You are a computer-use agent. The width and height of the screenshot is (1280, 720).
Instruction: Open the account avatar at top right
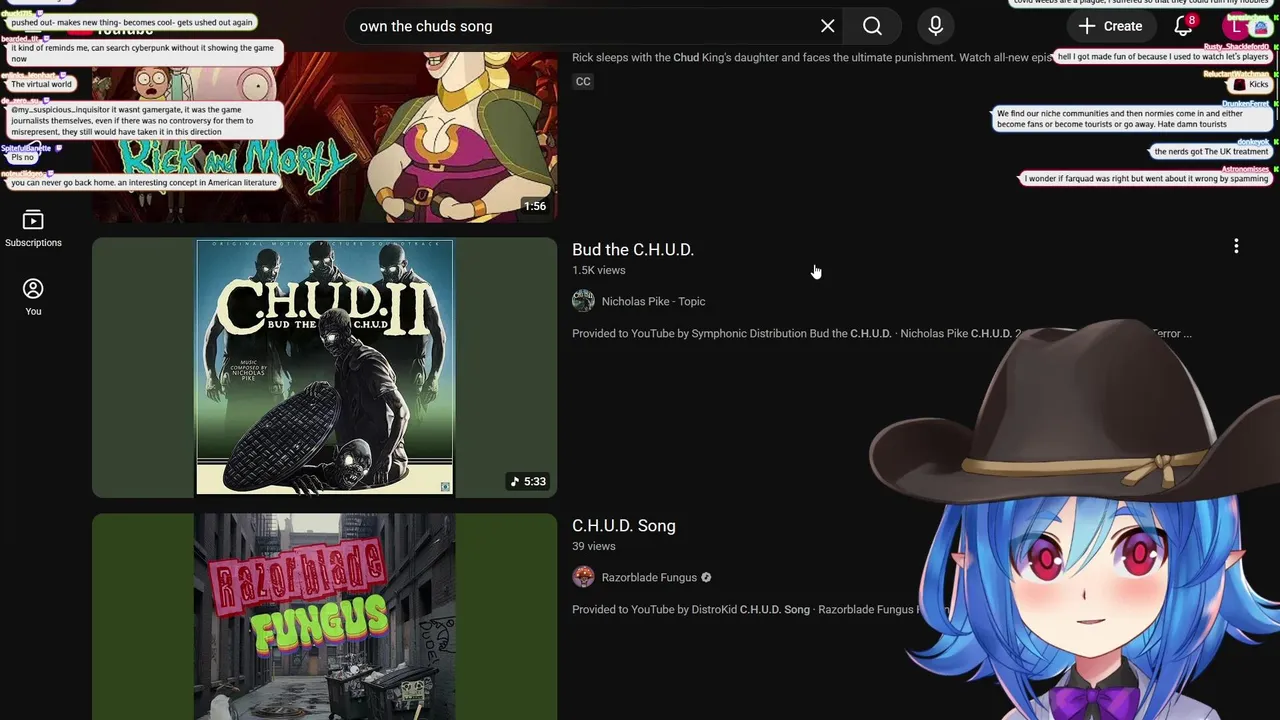(1236, 26)
